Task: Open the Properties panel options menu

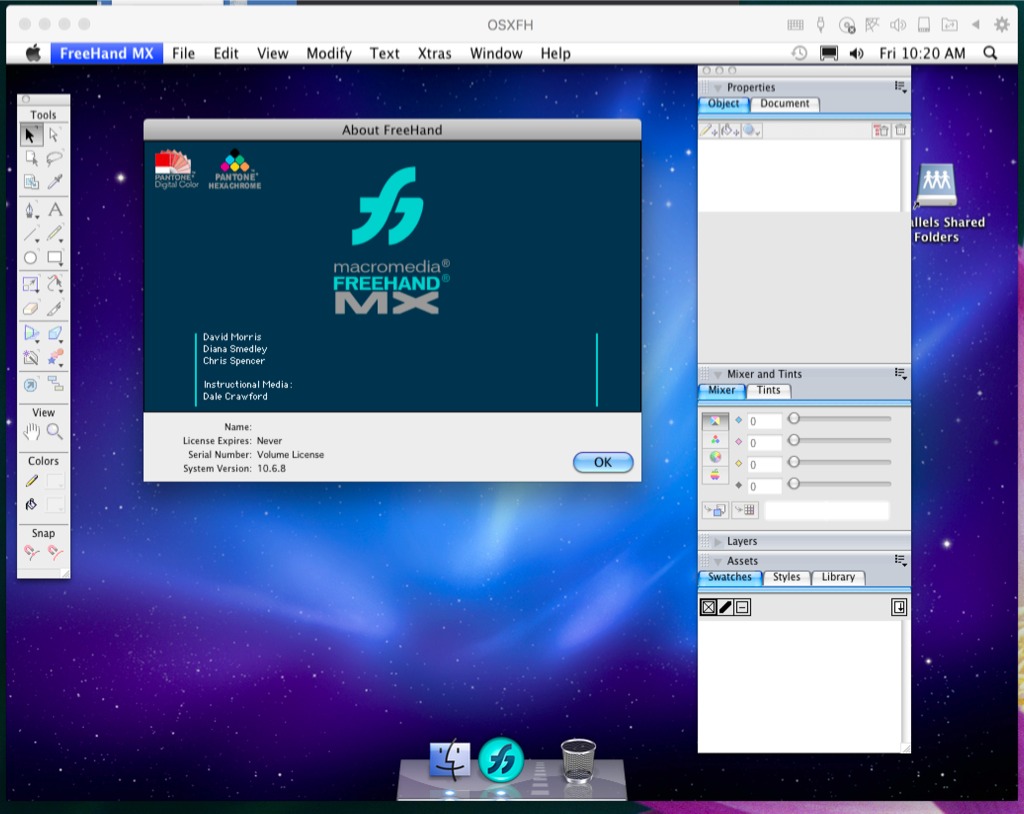Action: tap(901, 87)
